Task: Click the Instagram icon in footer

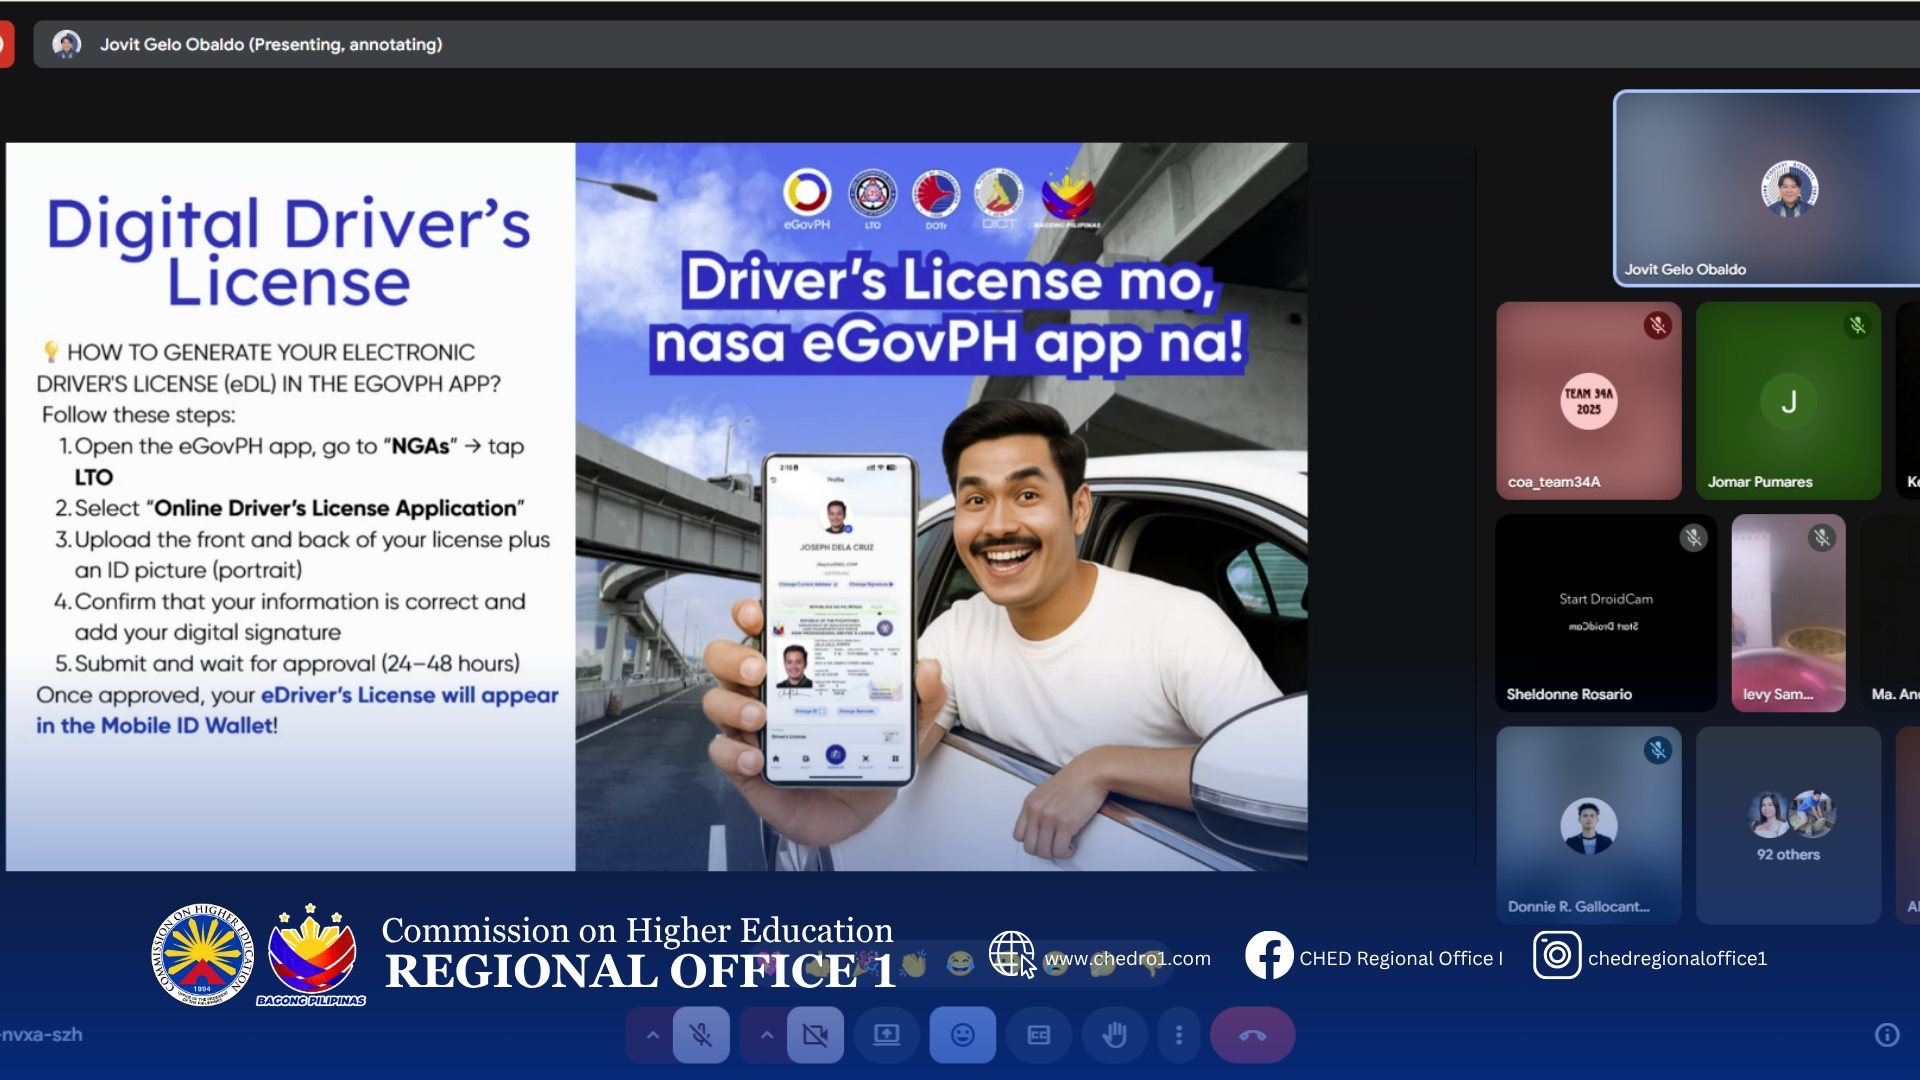Action: click(1556, 956)
